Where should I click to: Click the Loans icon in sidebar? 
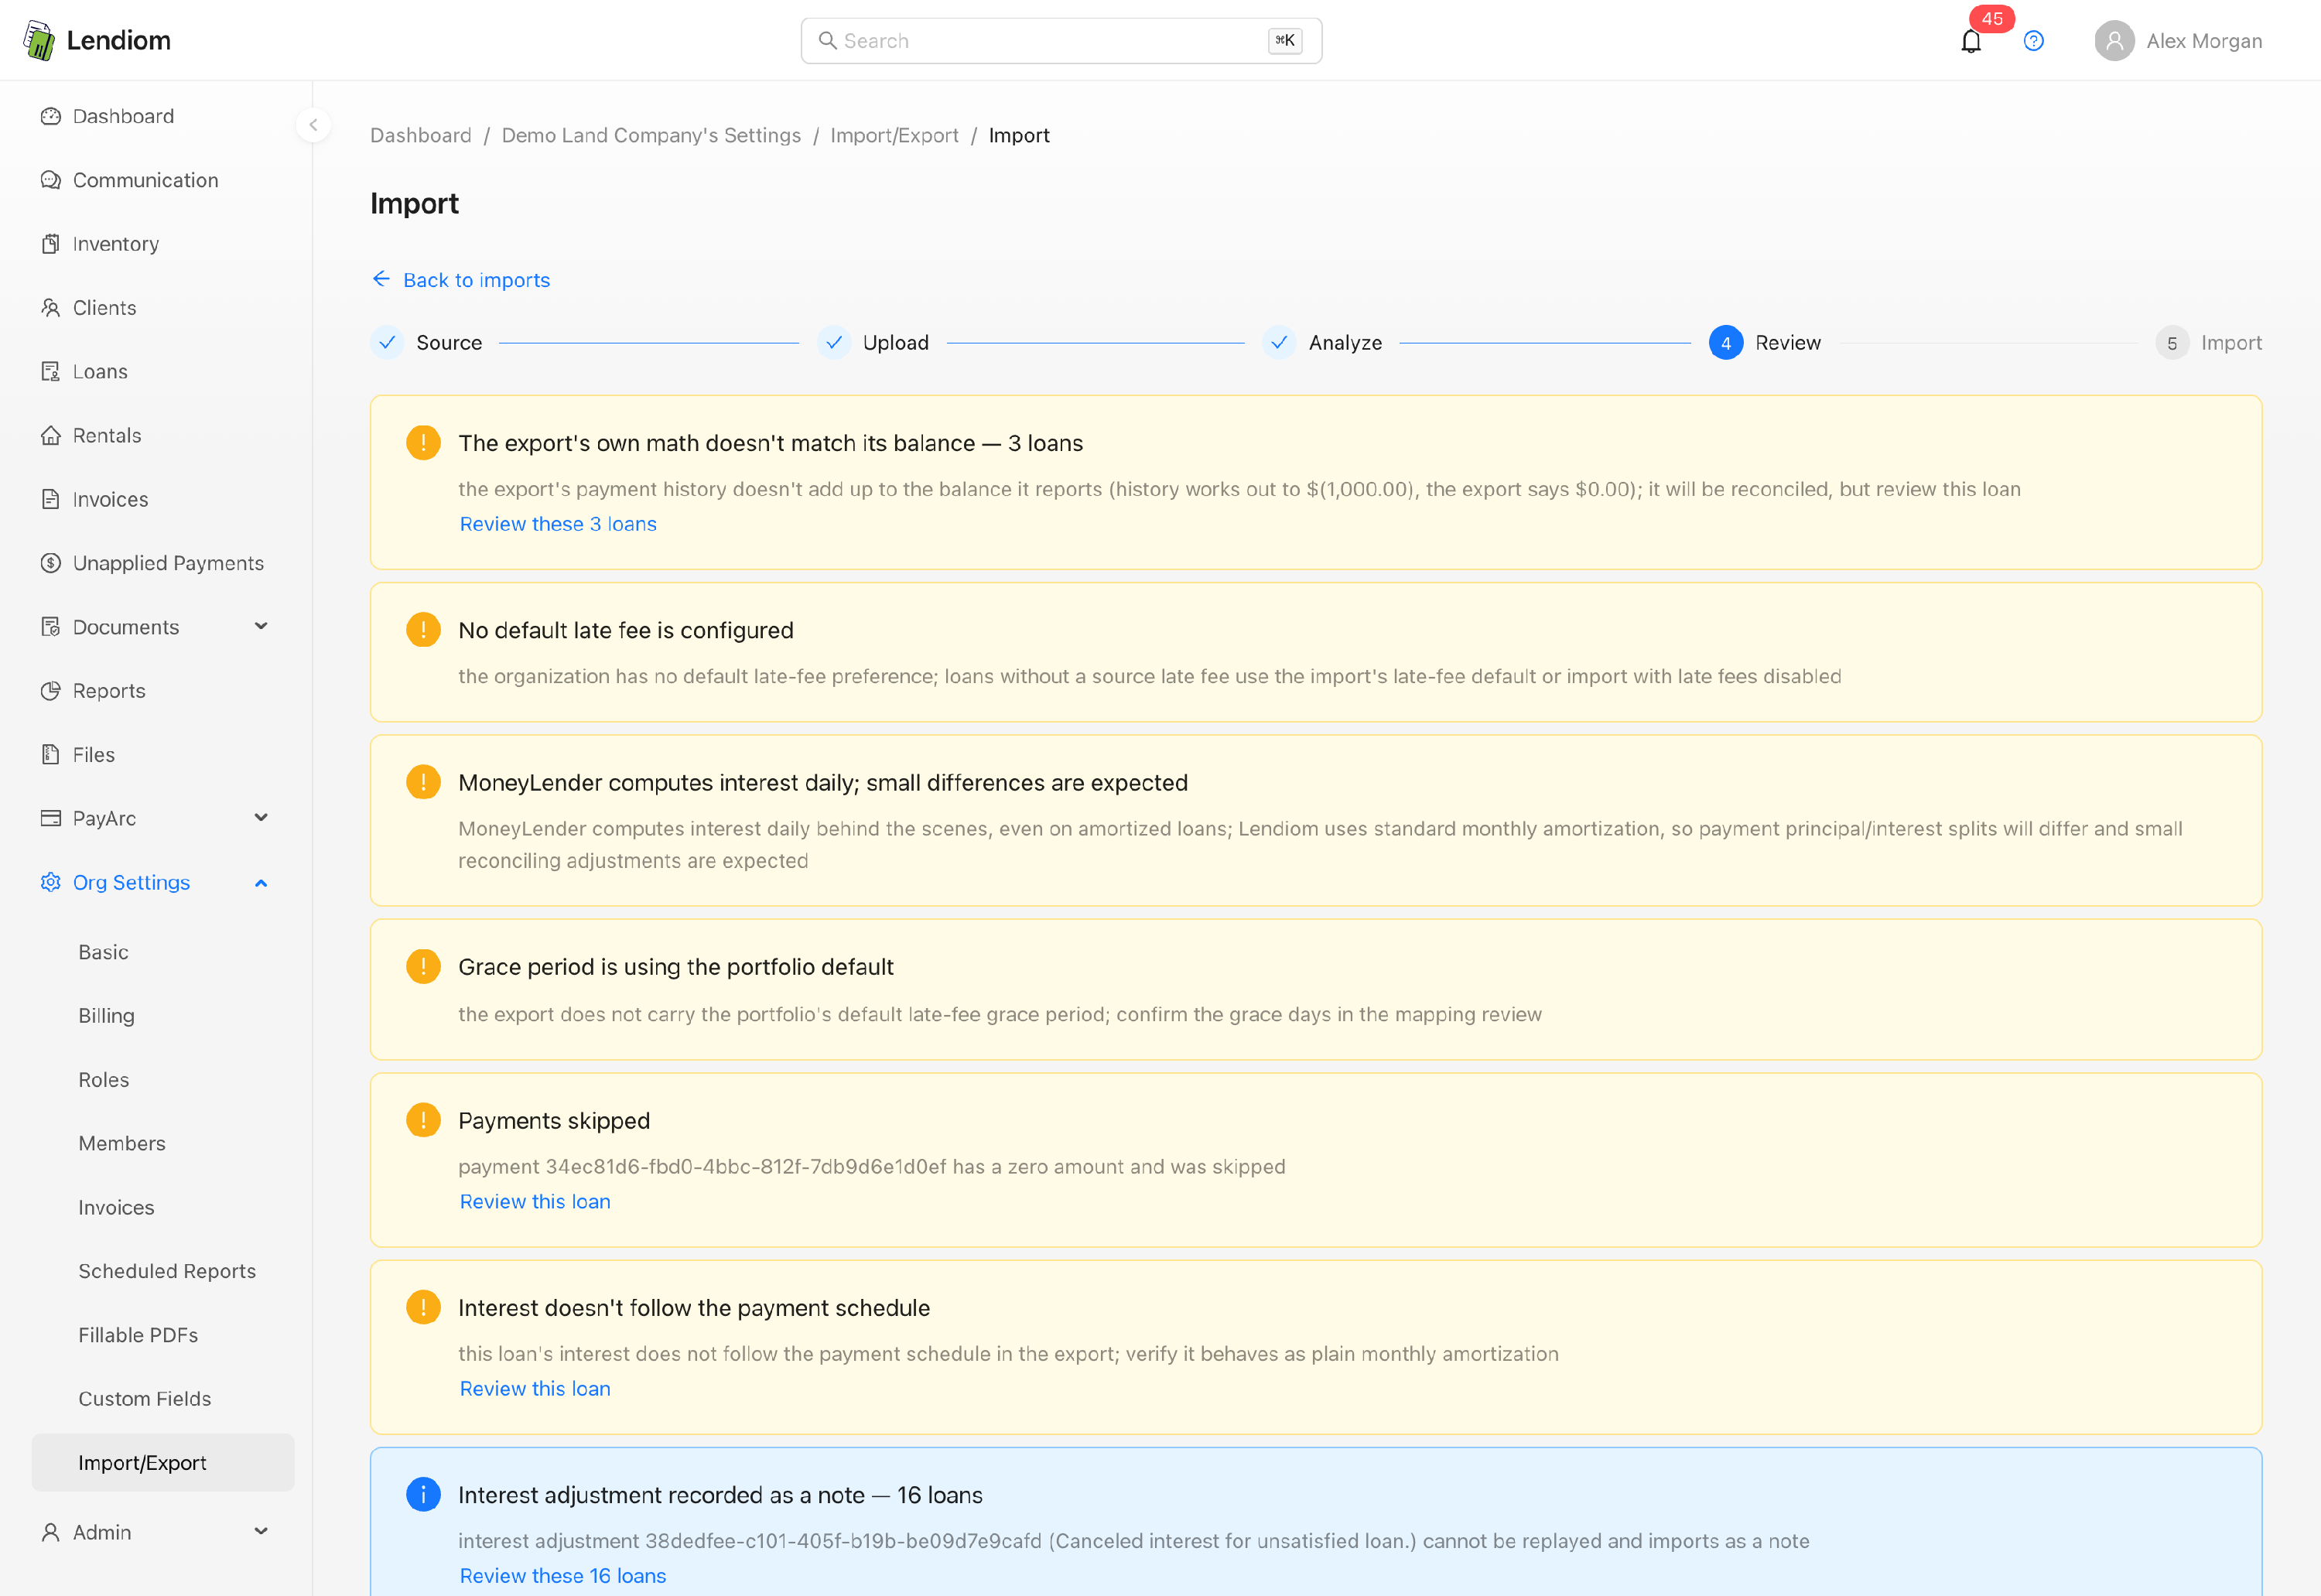(50, 372)
